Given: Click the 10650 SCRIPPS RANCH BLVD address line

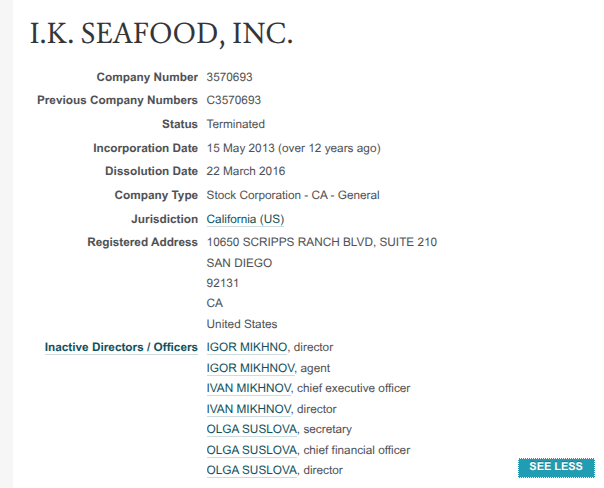Looking at the screenshot, I should [x=321, y=242].
